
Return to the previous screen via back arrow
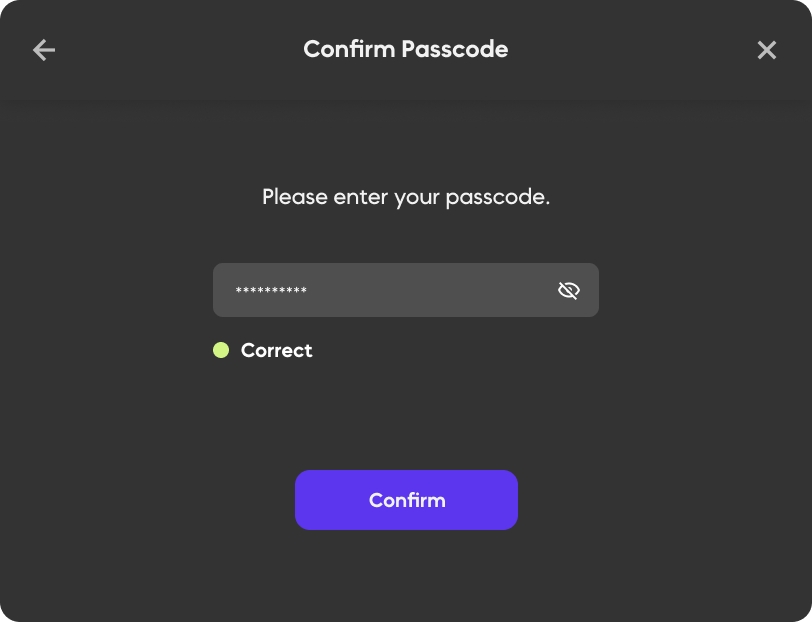pyautogui.click(x=44, y=50)
